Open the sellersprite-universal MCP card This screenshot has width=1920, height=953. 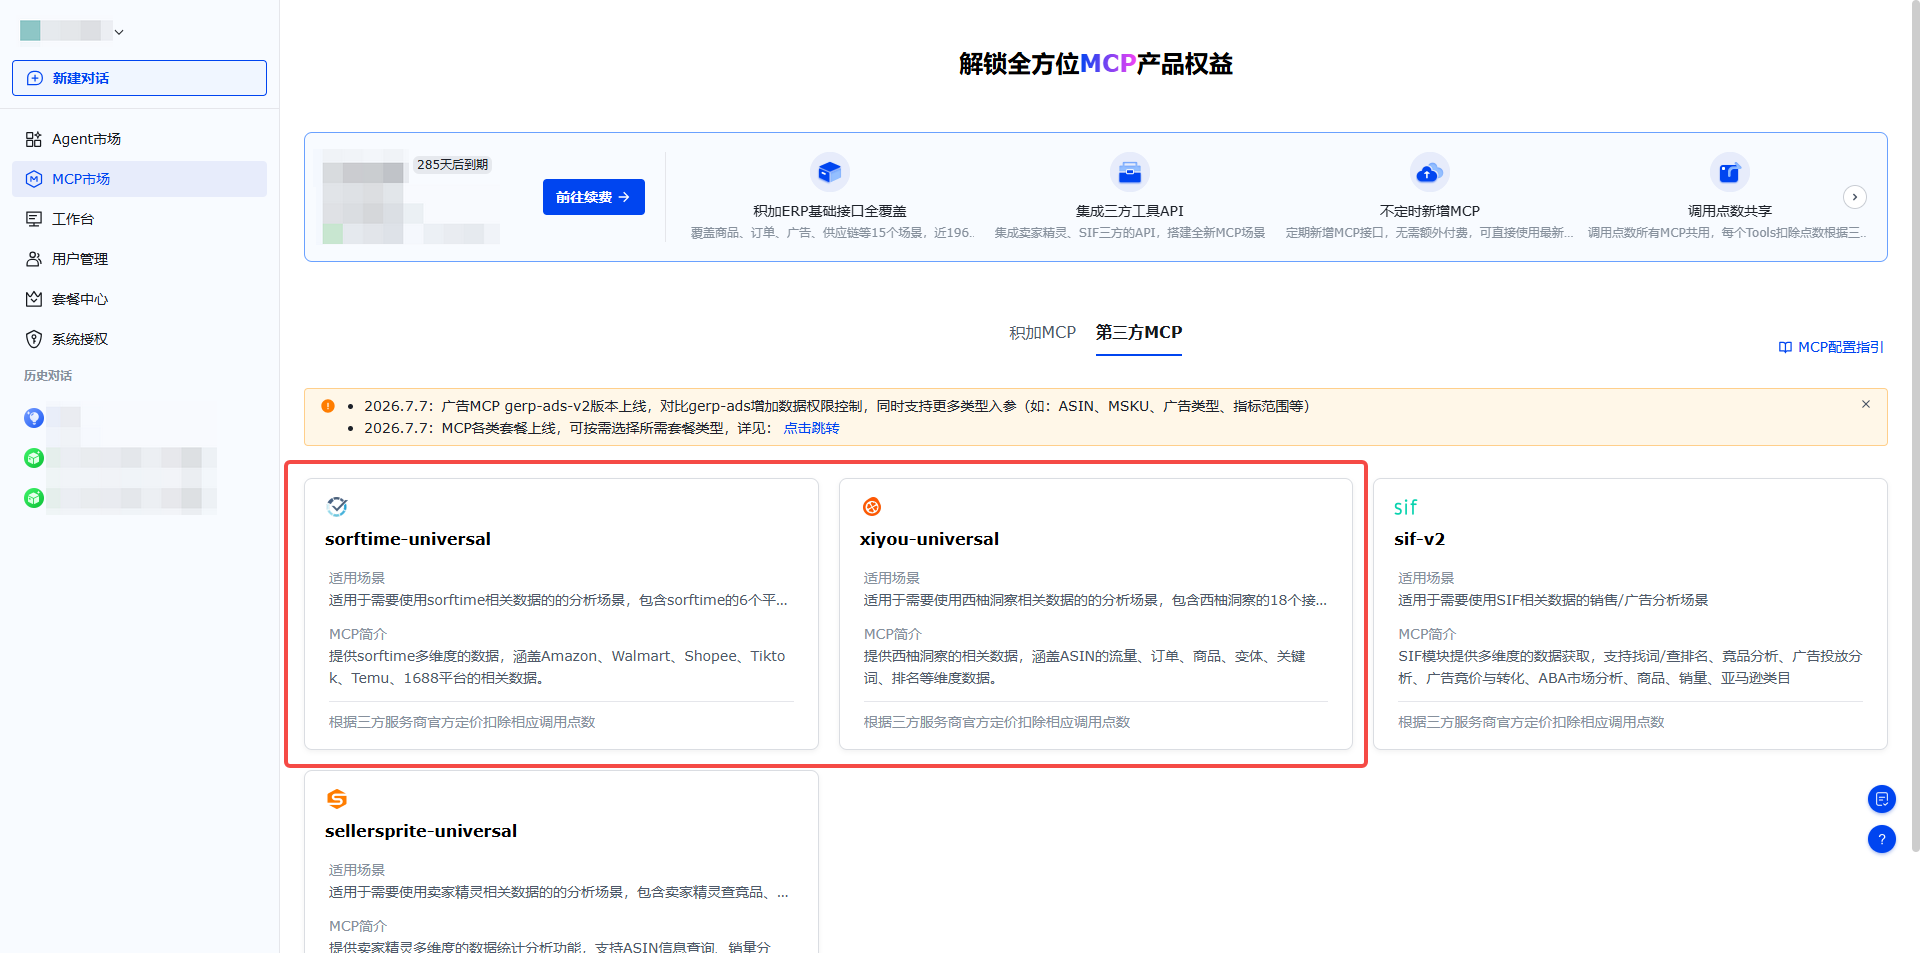561,862
